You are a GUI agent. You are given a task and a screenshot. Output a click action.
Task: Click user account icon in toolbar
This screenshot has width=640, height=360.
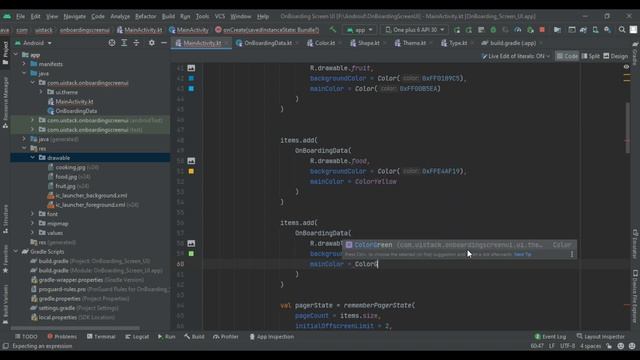click(x=633, y=30)
